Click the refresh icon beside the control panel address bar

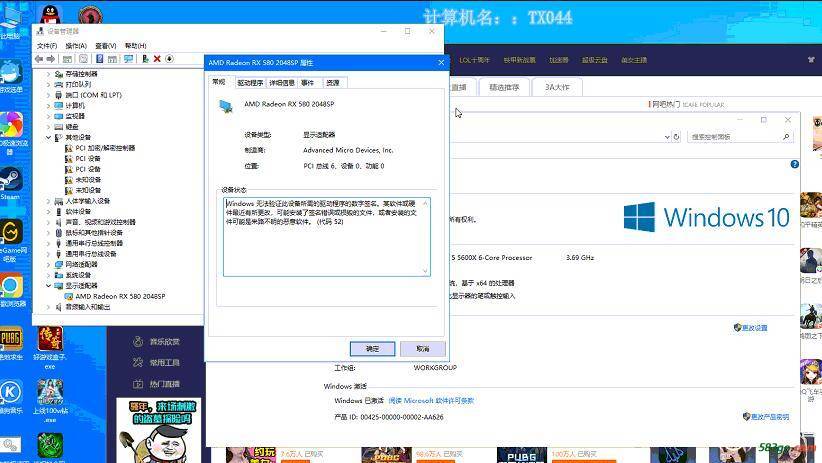tap(676, 137)
